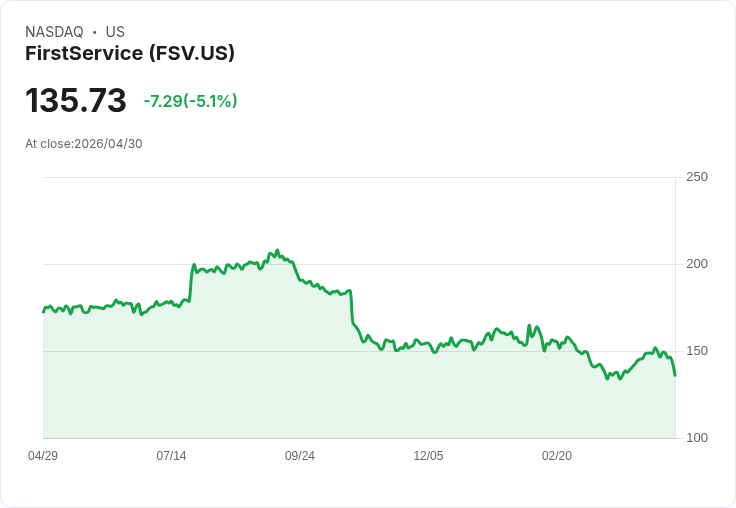Viewport: 736px width, 508px height.
Task: Click the highest peak of the price line
Action: point(277,251)
